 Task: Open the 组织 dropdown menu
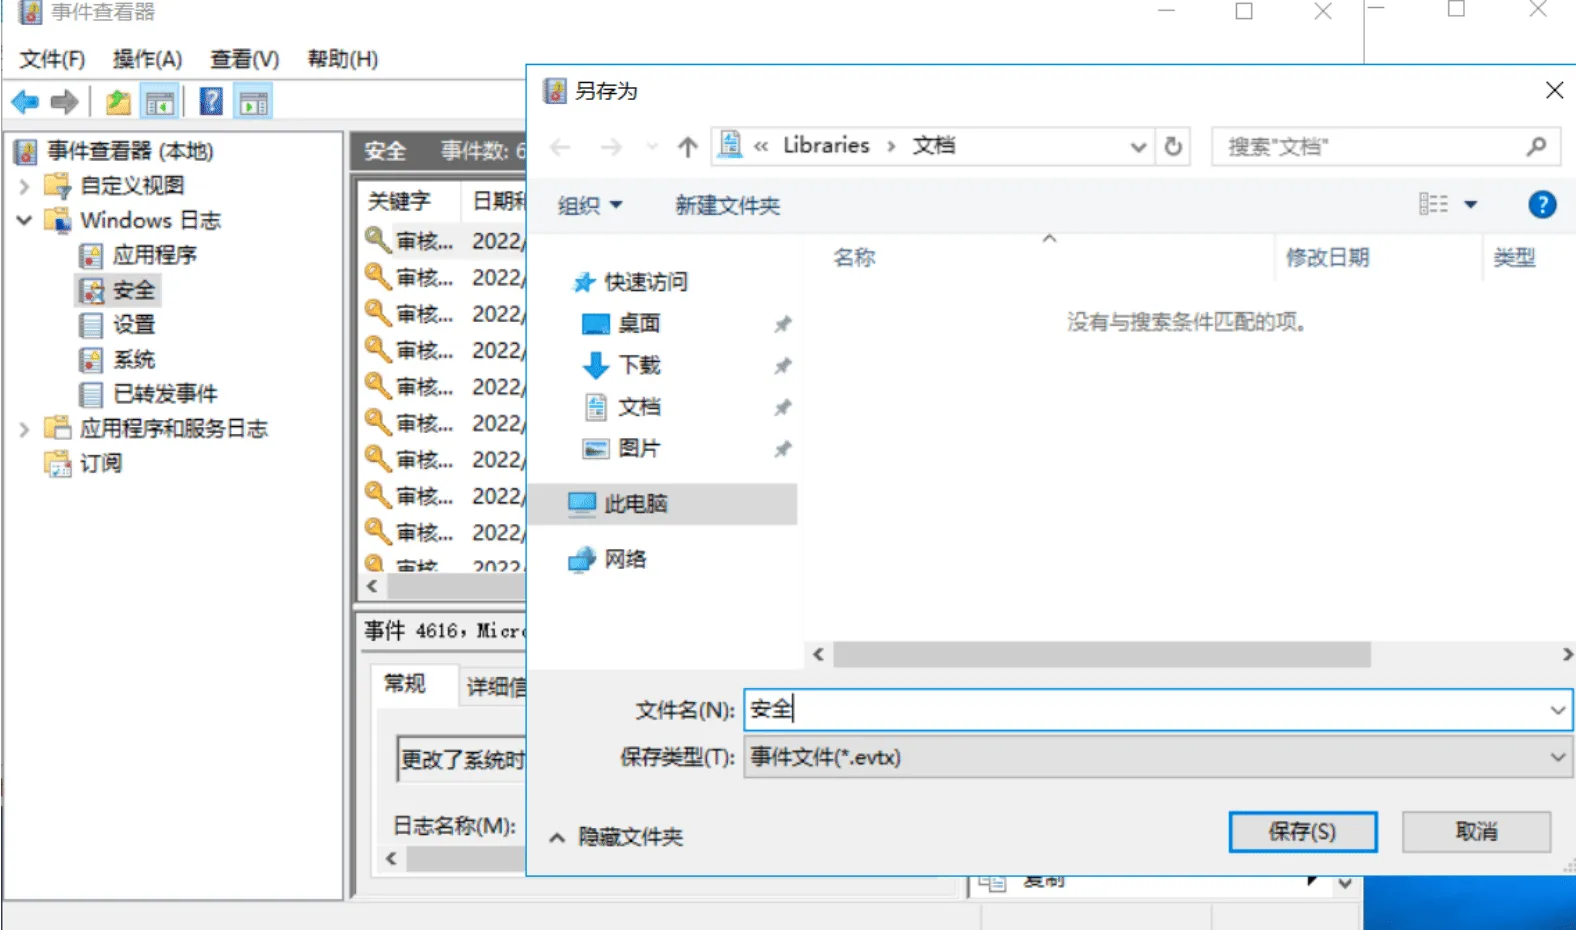[590, 206]
